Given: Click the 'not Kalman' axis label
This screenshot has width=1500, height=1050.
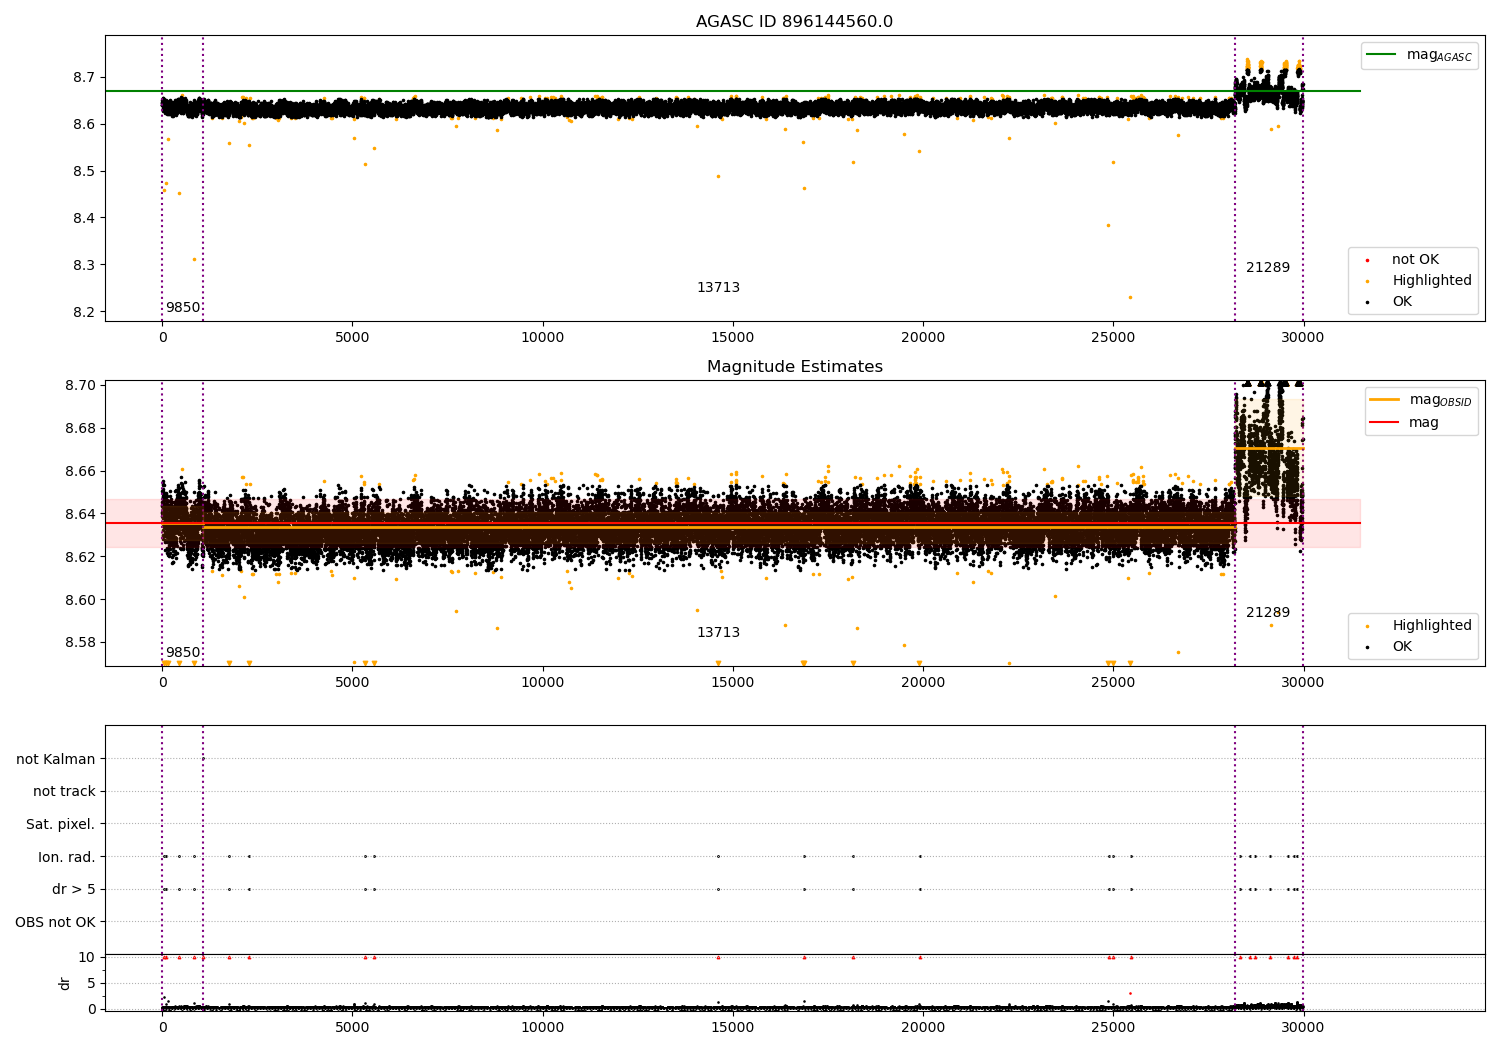Looking at the screenshot, I should [56, 759].
